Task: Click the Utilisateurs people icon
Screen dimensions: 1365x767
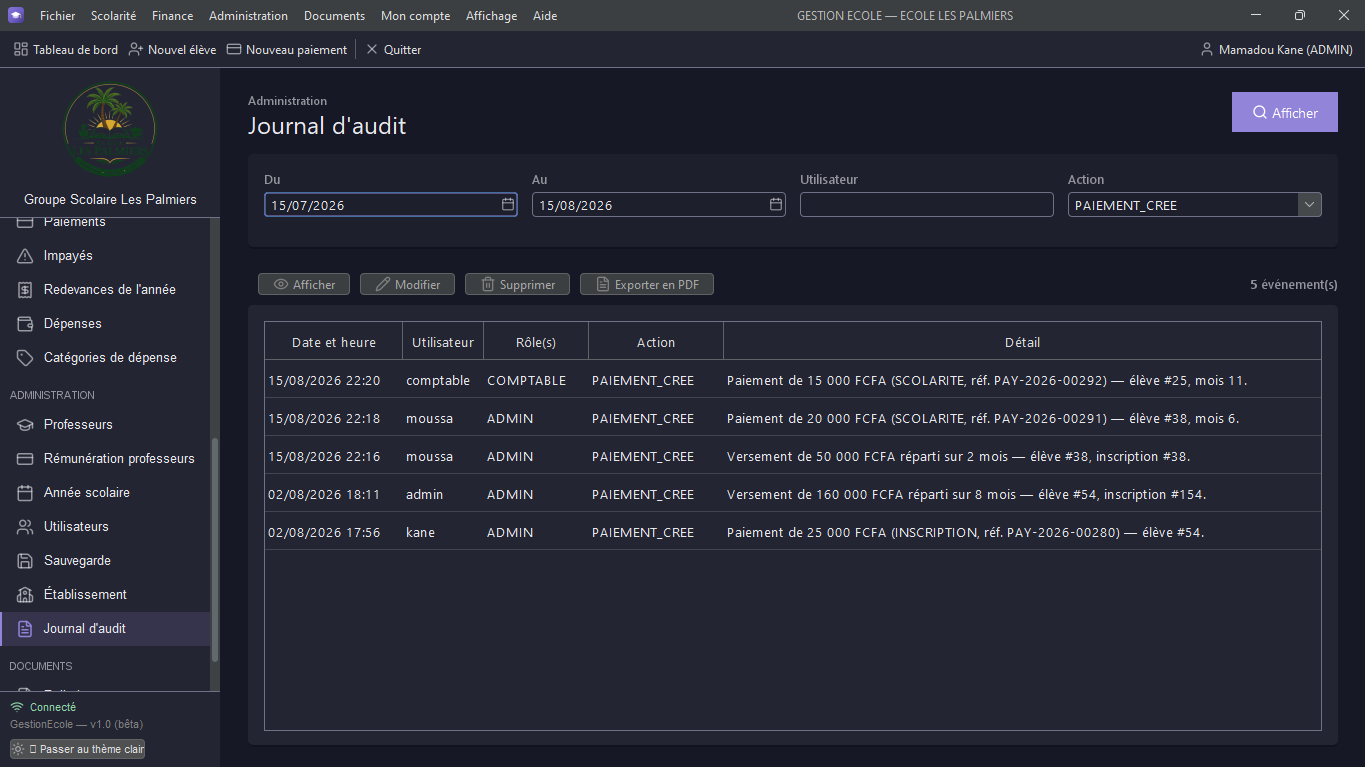Action: coord(25,527)
